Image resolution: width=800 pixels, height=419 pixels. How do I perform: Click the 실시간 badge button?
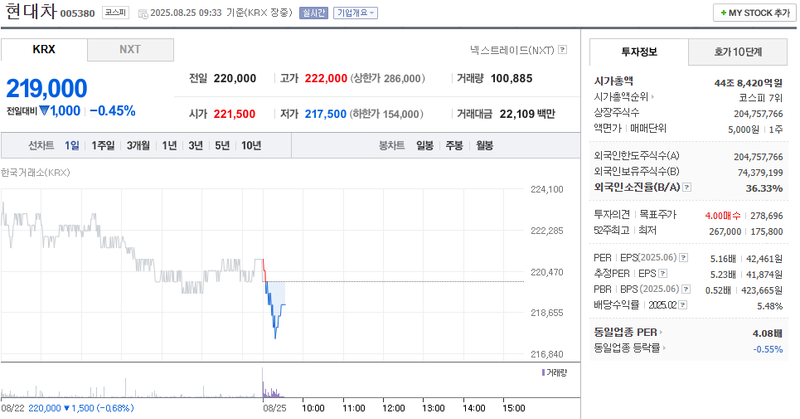(313, 13)
